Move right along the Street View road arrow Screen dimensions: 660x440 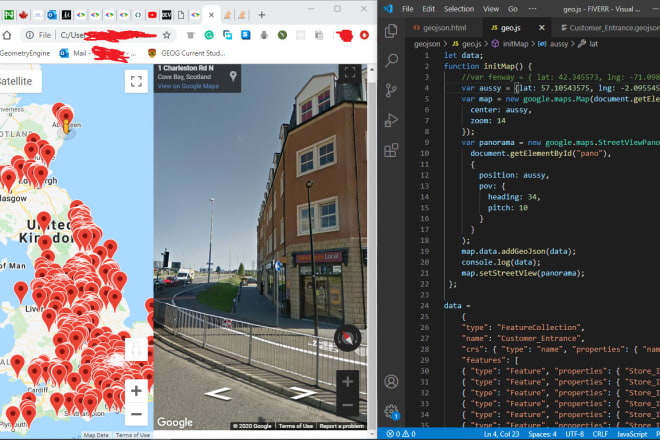click(x=303, y=393)
